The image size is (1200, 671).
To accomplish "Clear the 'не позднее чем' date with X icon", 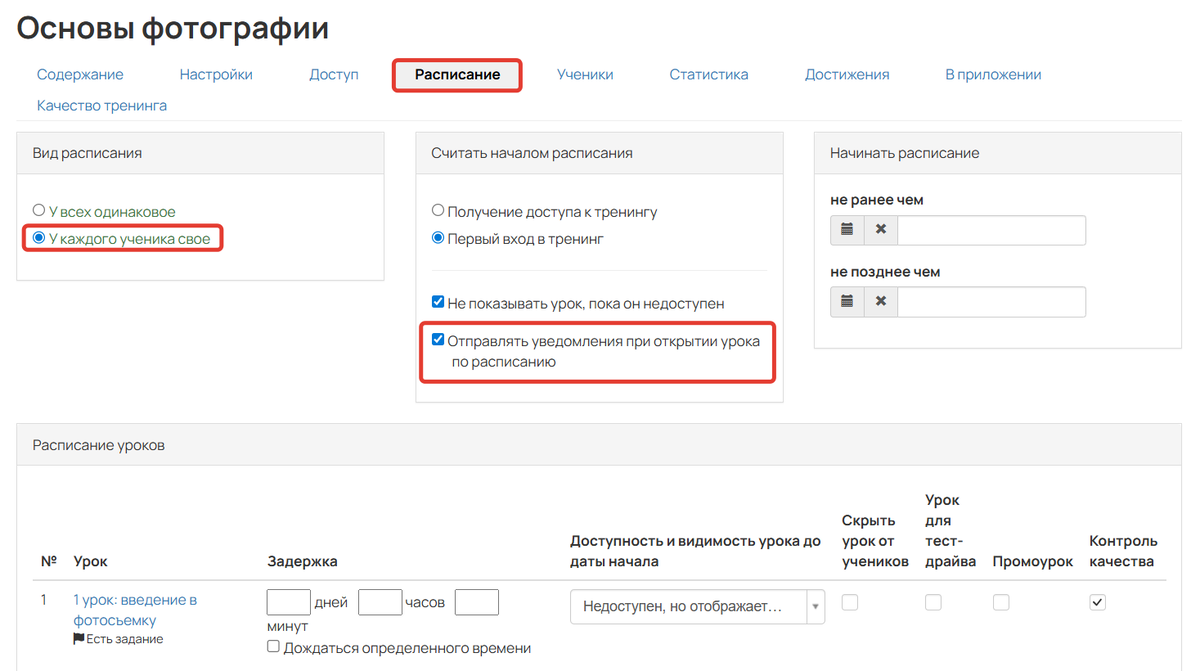I will point(881,302).
